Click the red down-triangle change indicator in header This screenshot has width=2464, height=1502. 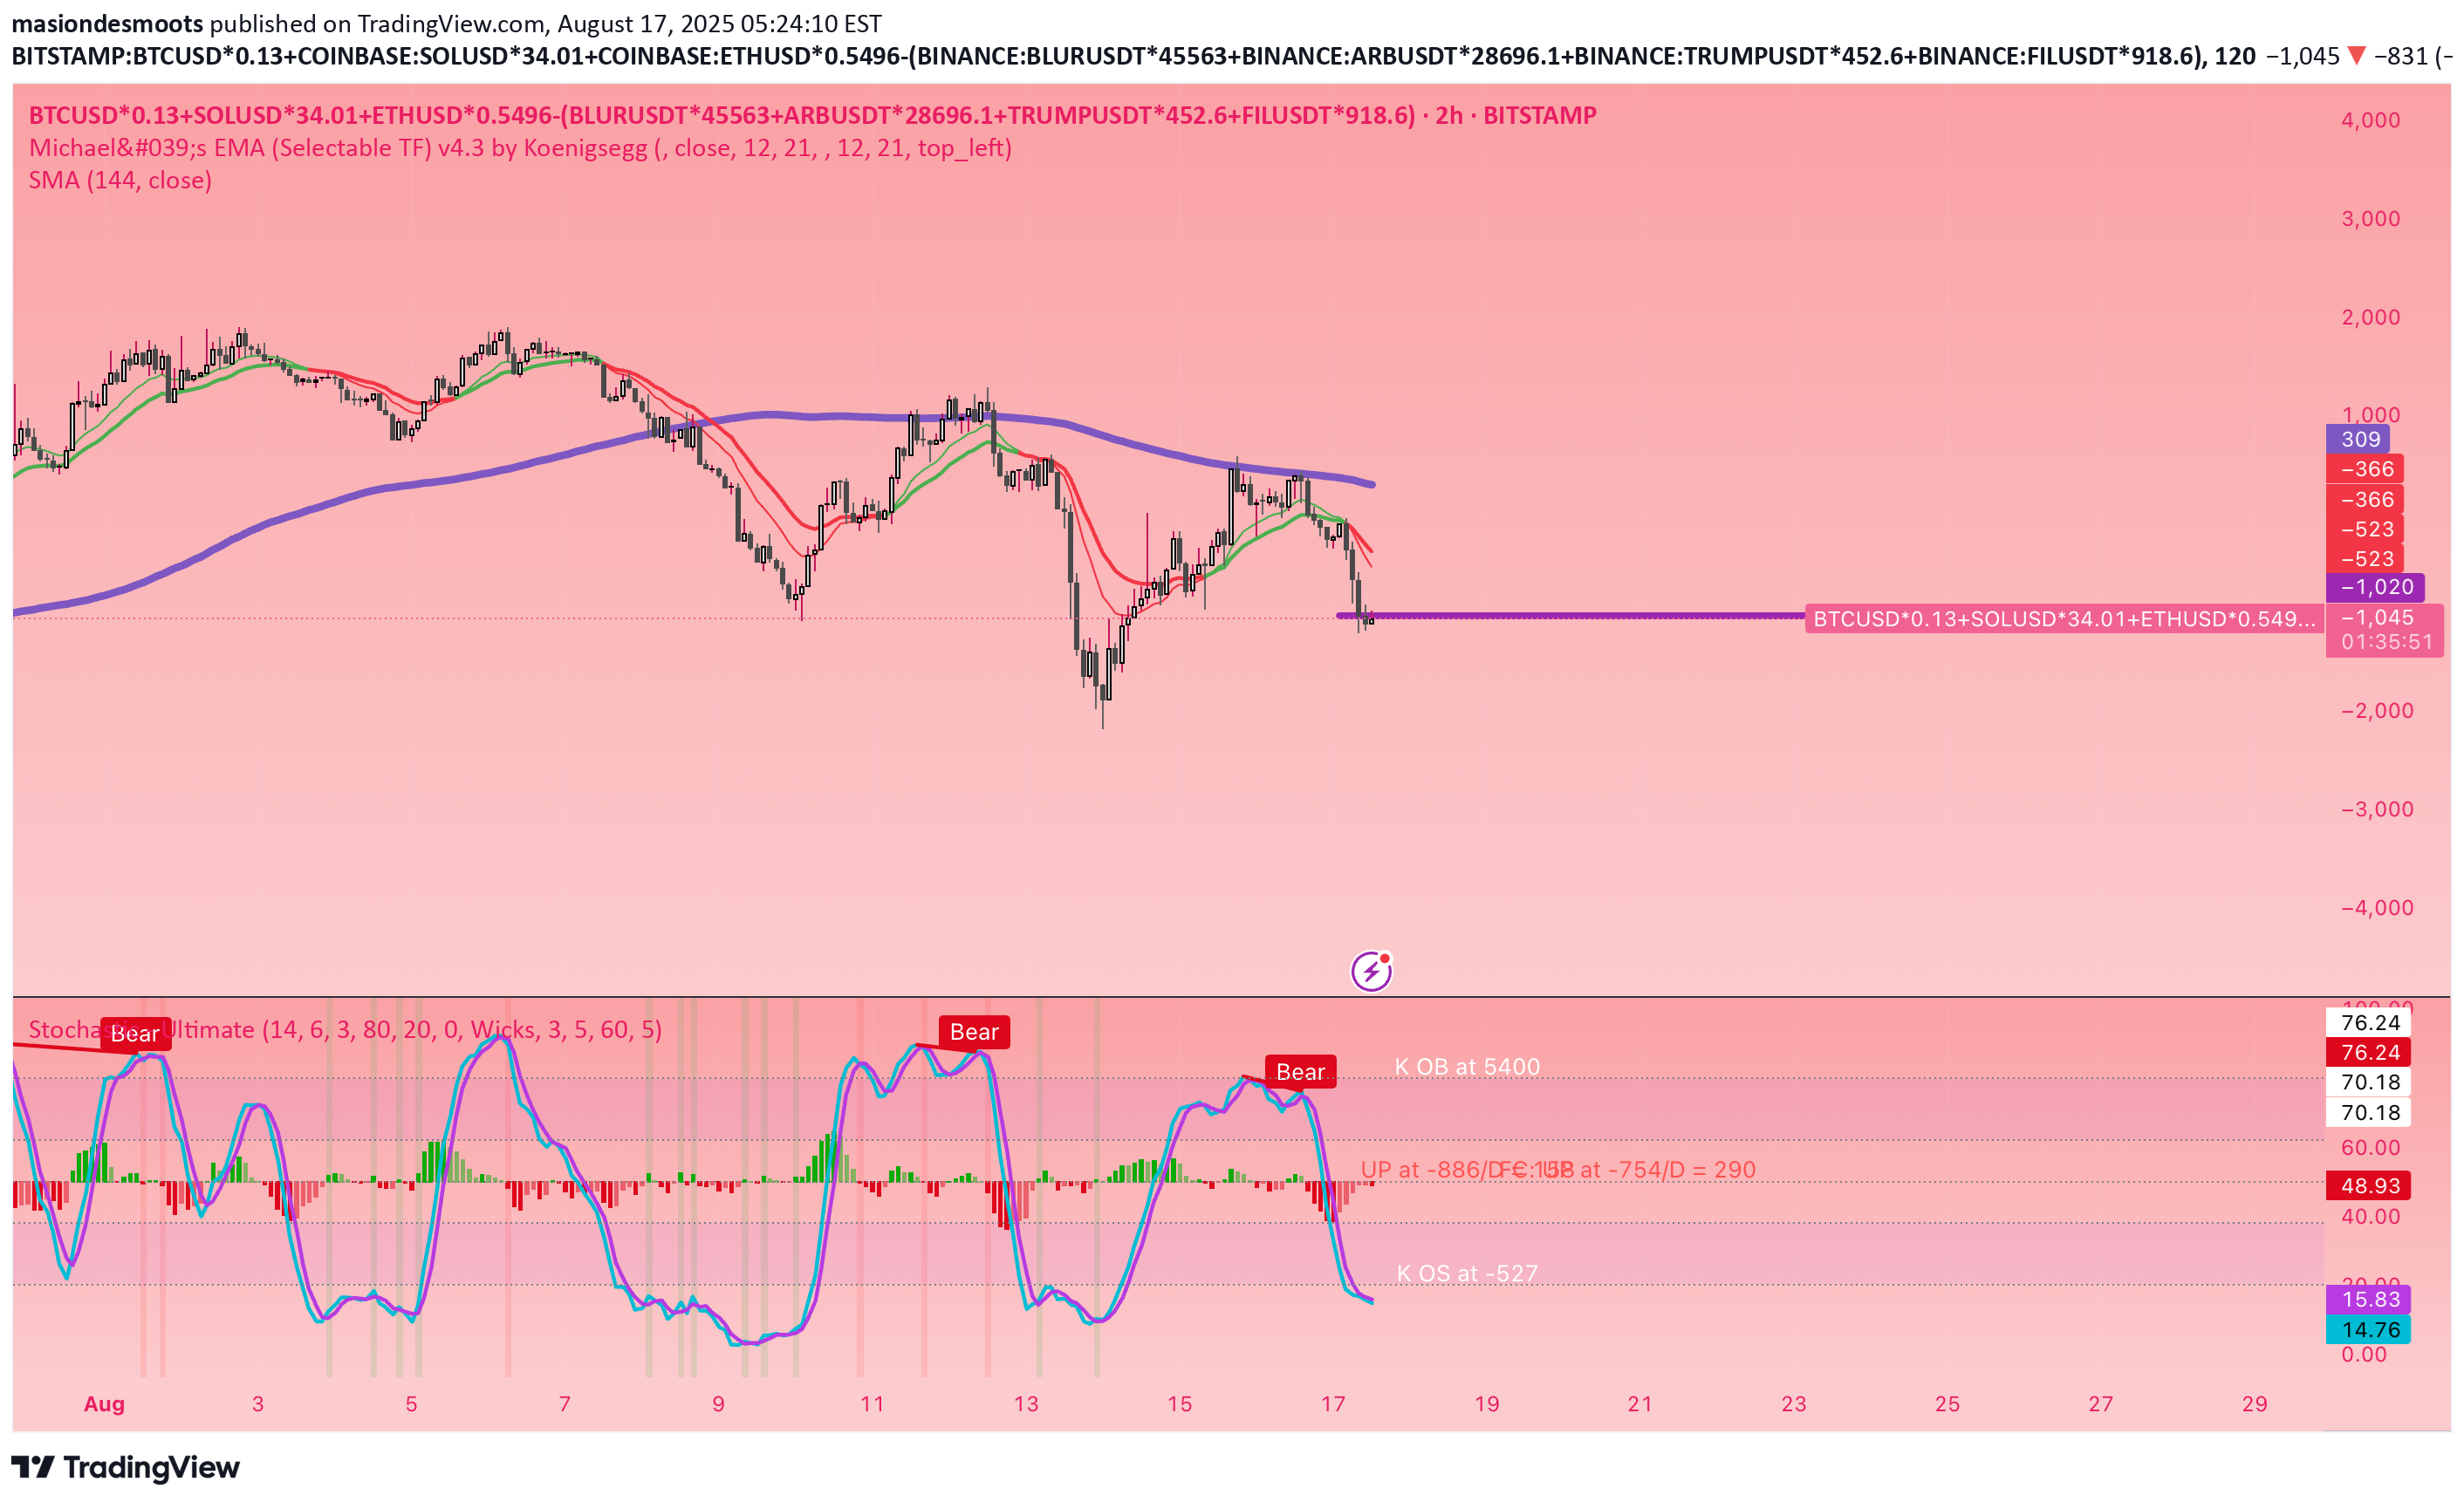tap(2356, 56)
